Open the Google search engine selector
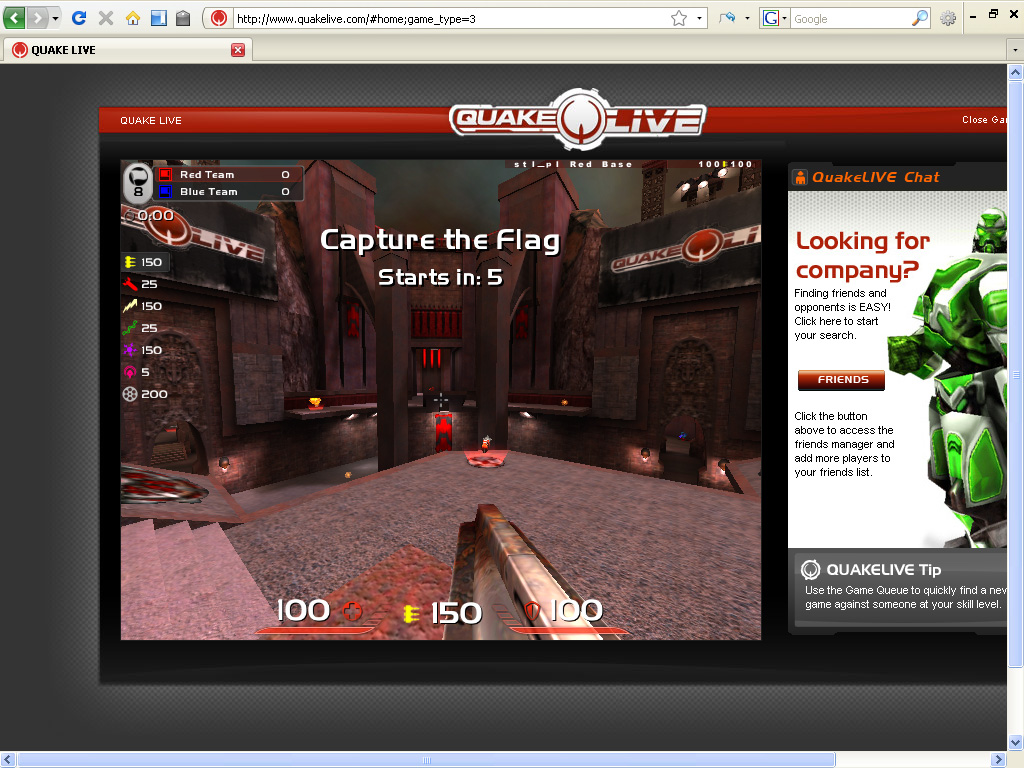 pos(775,18)
